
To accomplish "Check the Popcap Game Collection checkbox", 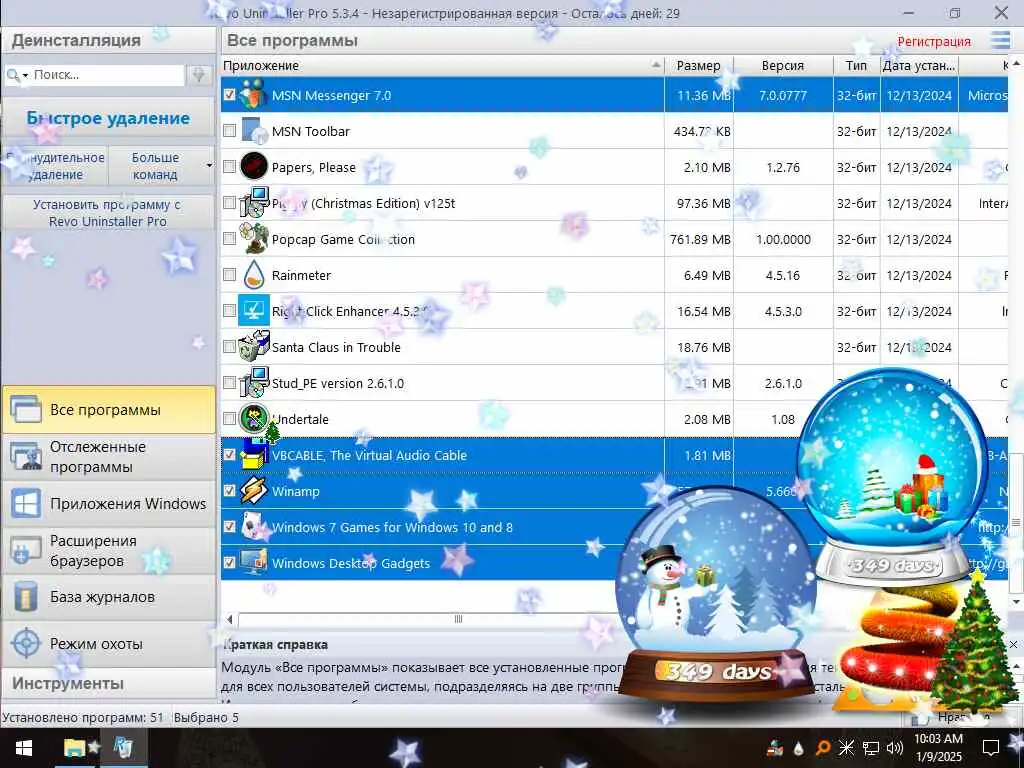I will 229,238.
